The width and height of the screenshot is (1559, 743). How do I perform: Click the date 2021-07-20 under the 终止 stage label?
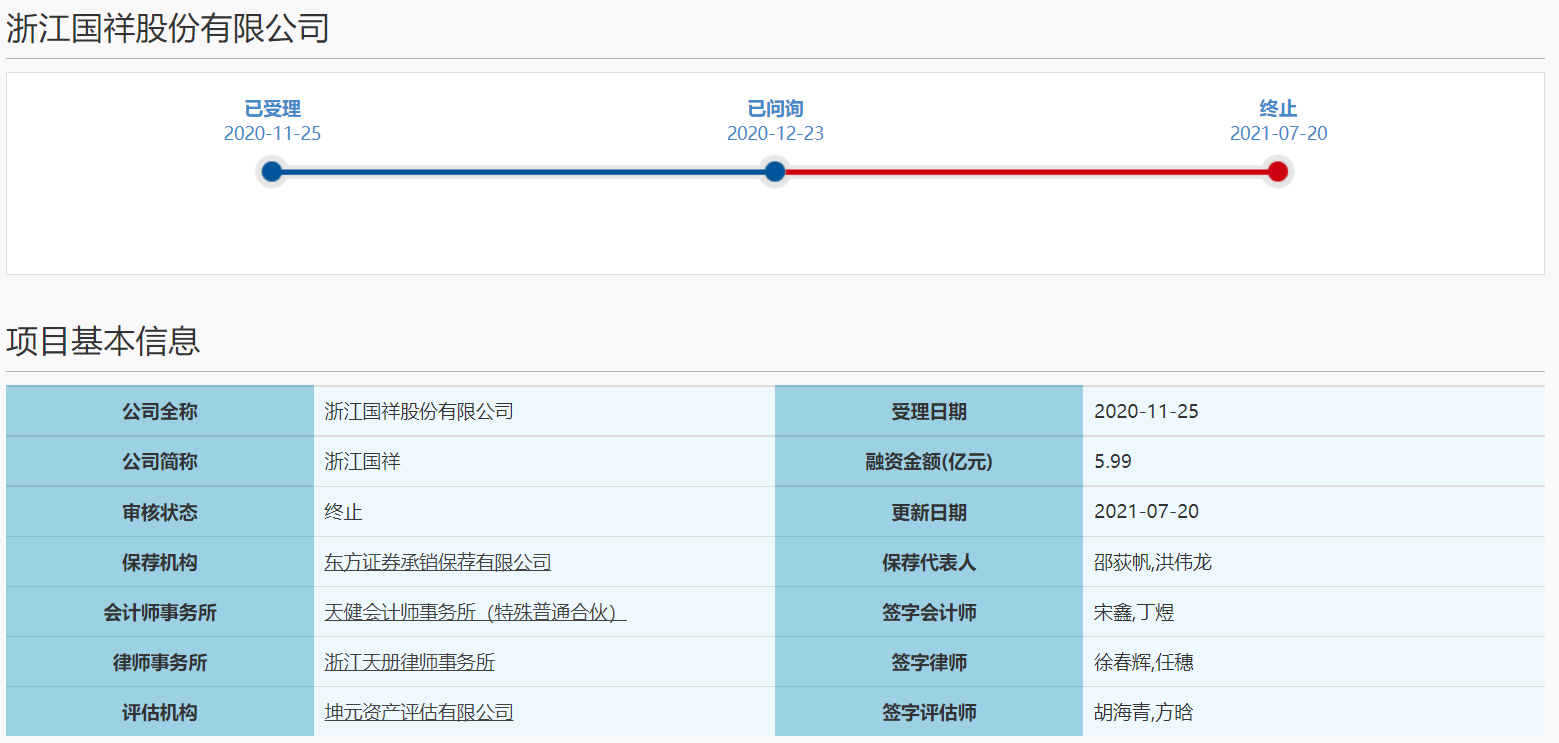point(1279,134)
